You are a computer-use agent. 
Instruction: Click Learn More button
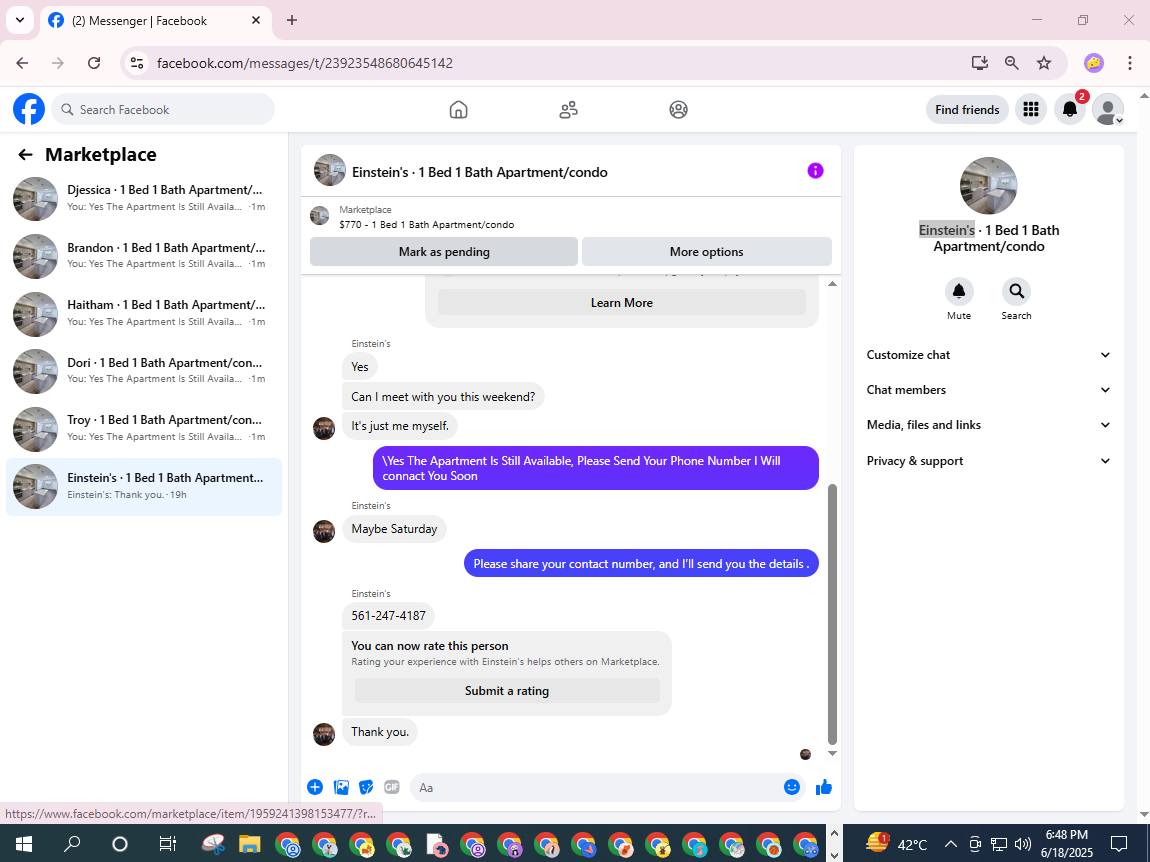click(x=622, y=303)
